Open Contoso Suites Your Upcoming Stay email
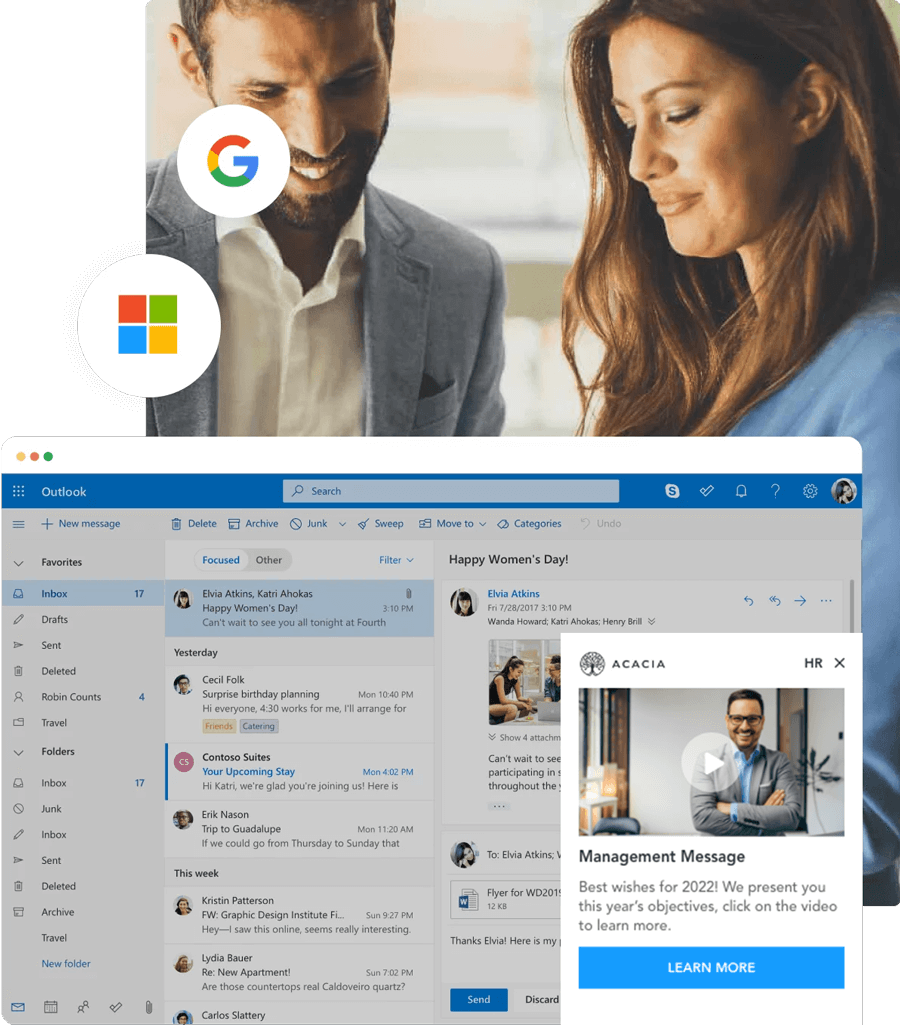This screenshot has width=900, height=1025. point(299,772)
